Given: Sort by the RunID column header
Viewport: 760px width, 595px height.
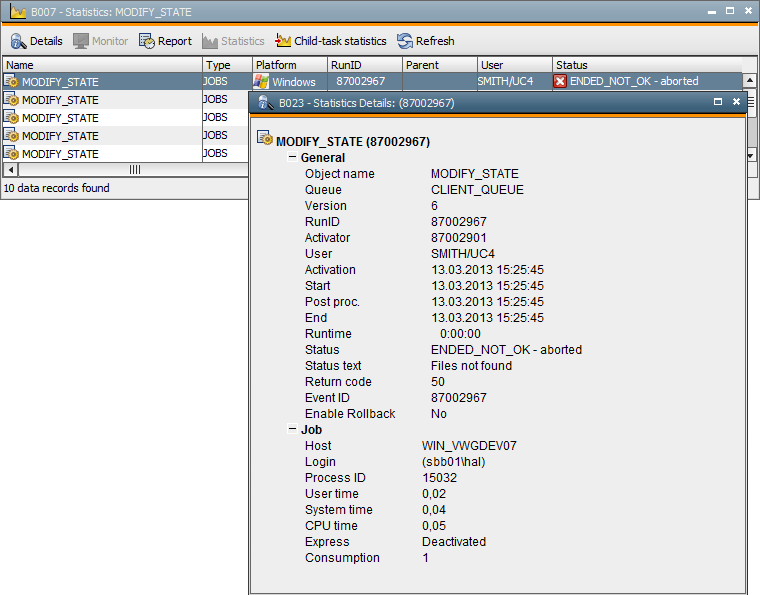Looking at the screenshot, I should coord(365,65).
